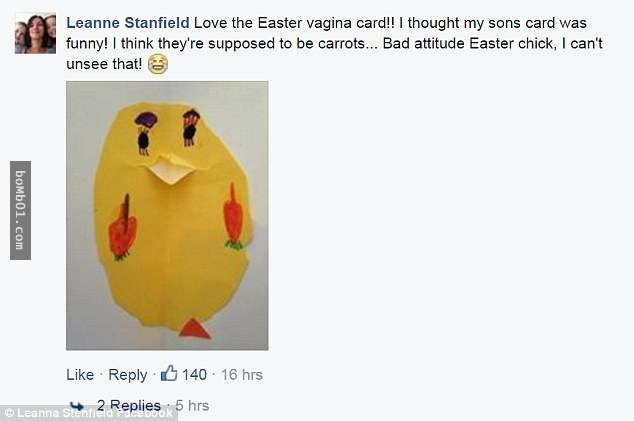634x421 pixels.
Task: Click the Leanna Stanfield Facebook credit caption
Action: [88, 412]
